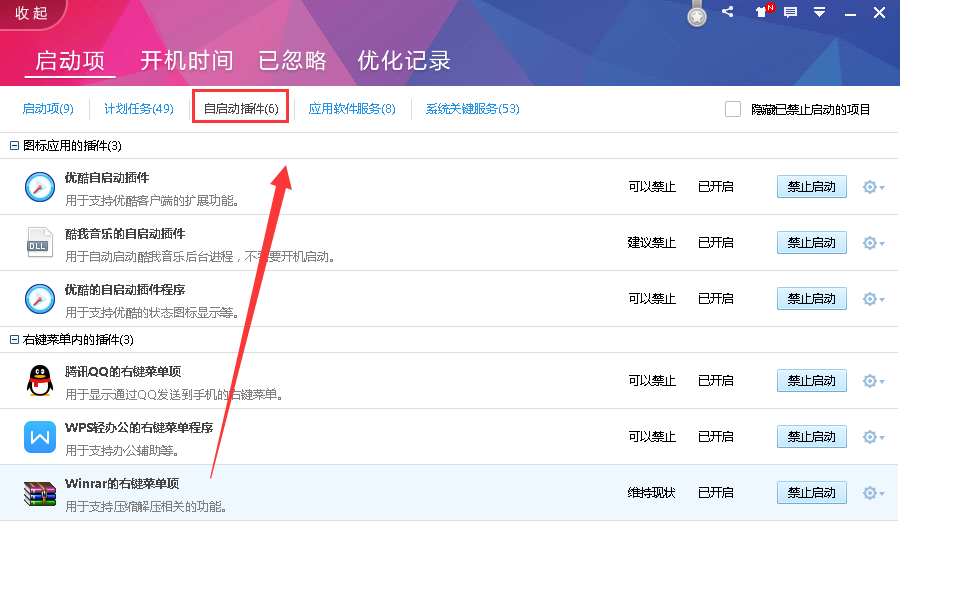Open gear settings for 腾讯QQ的右键菜单项
960x600 pixels.
point(873,381)
